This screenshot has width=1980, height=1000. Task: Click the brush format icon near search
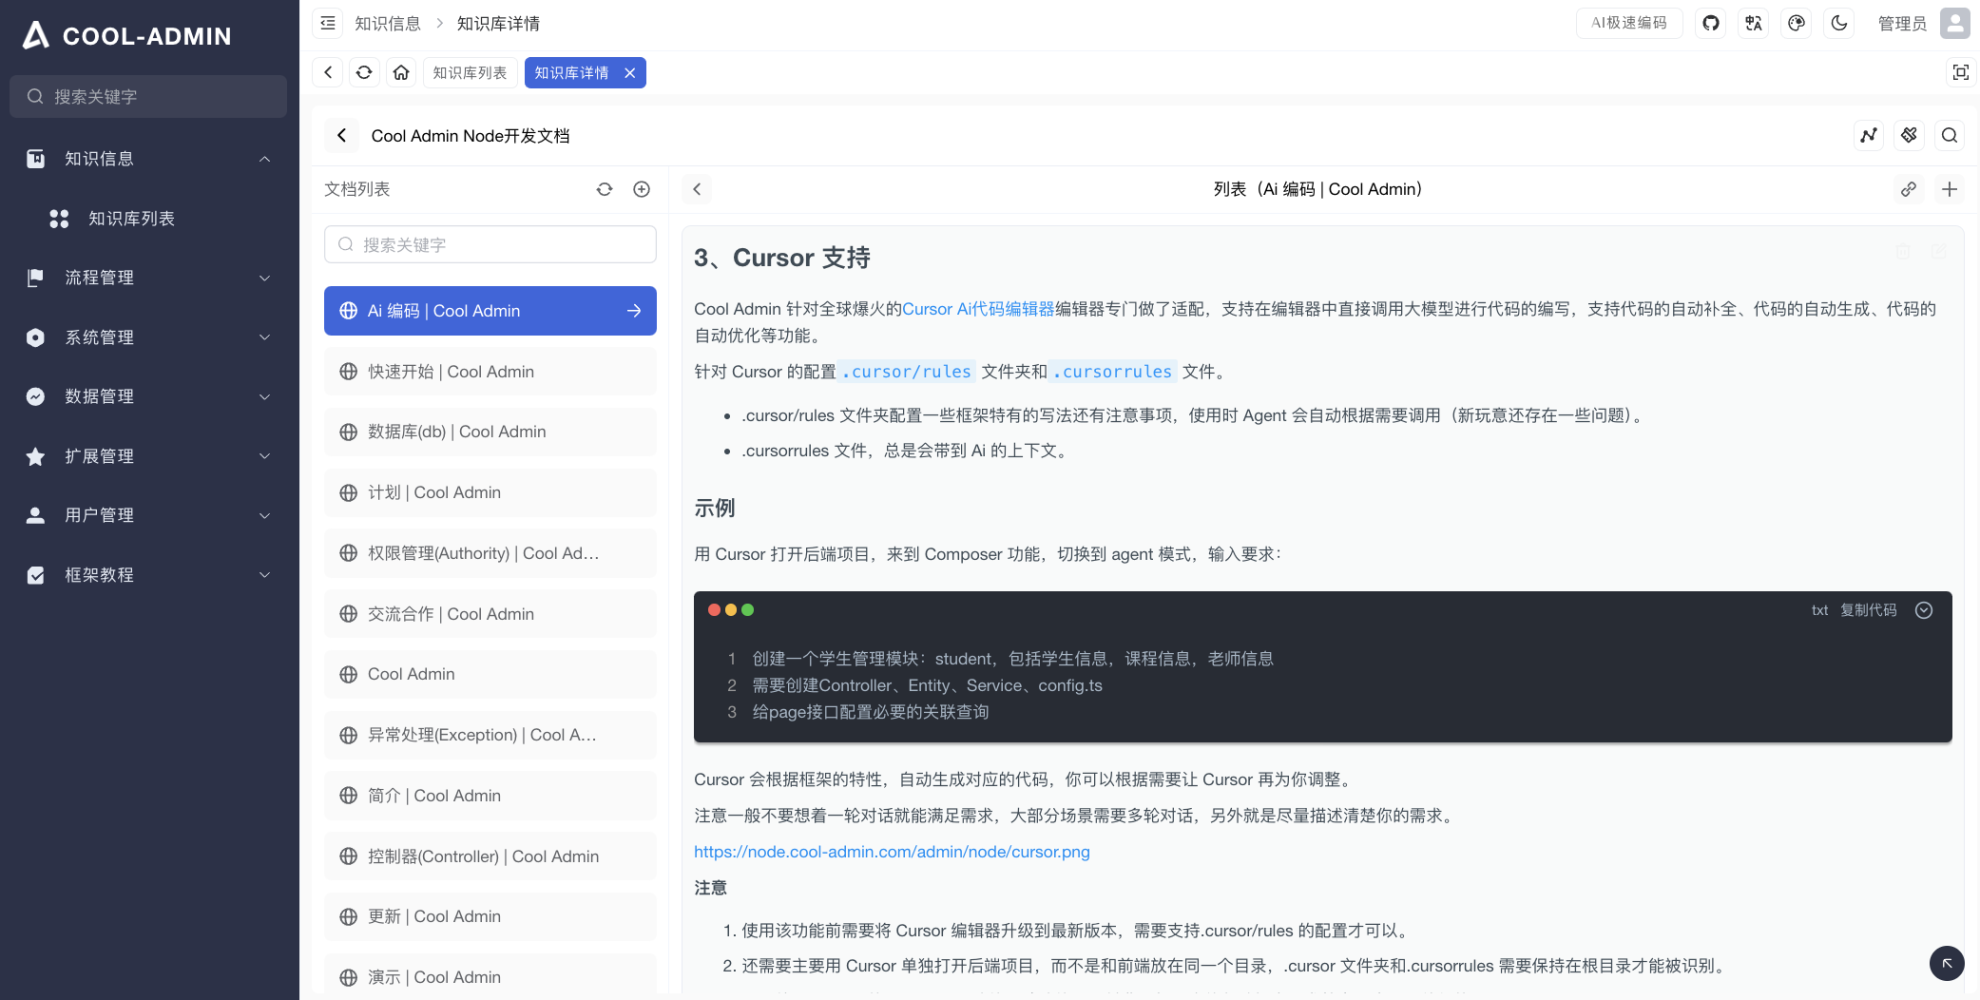[1909, 135]
